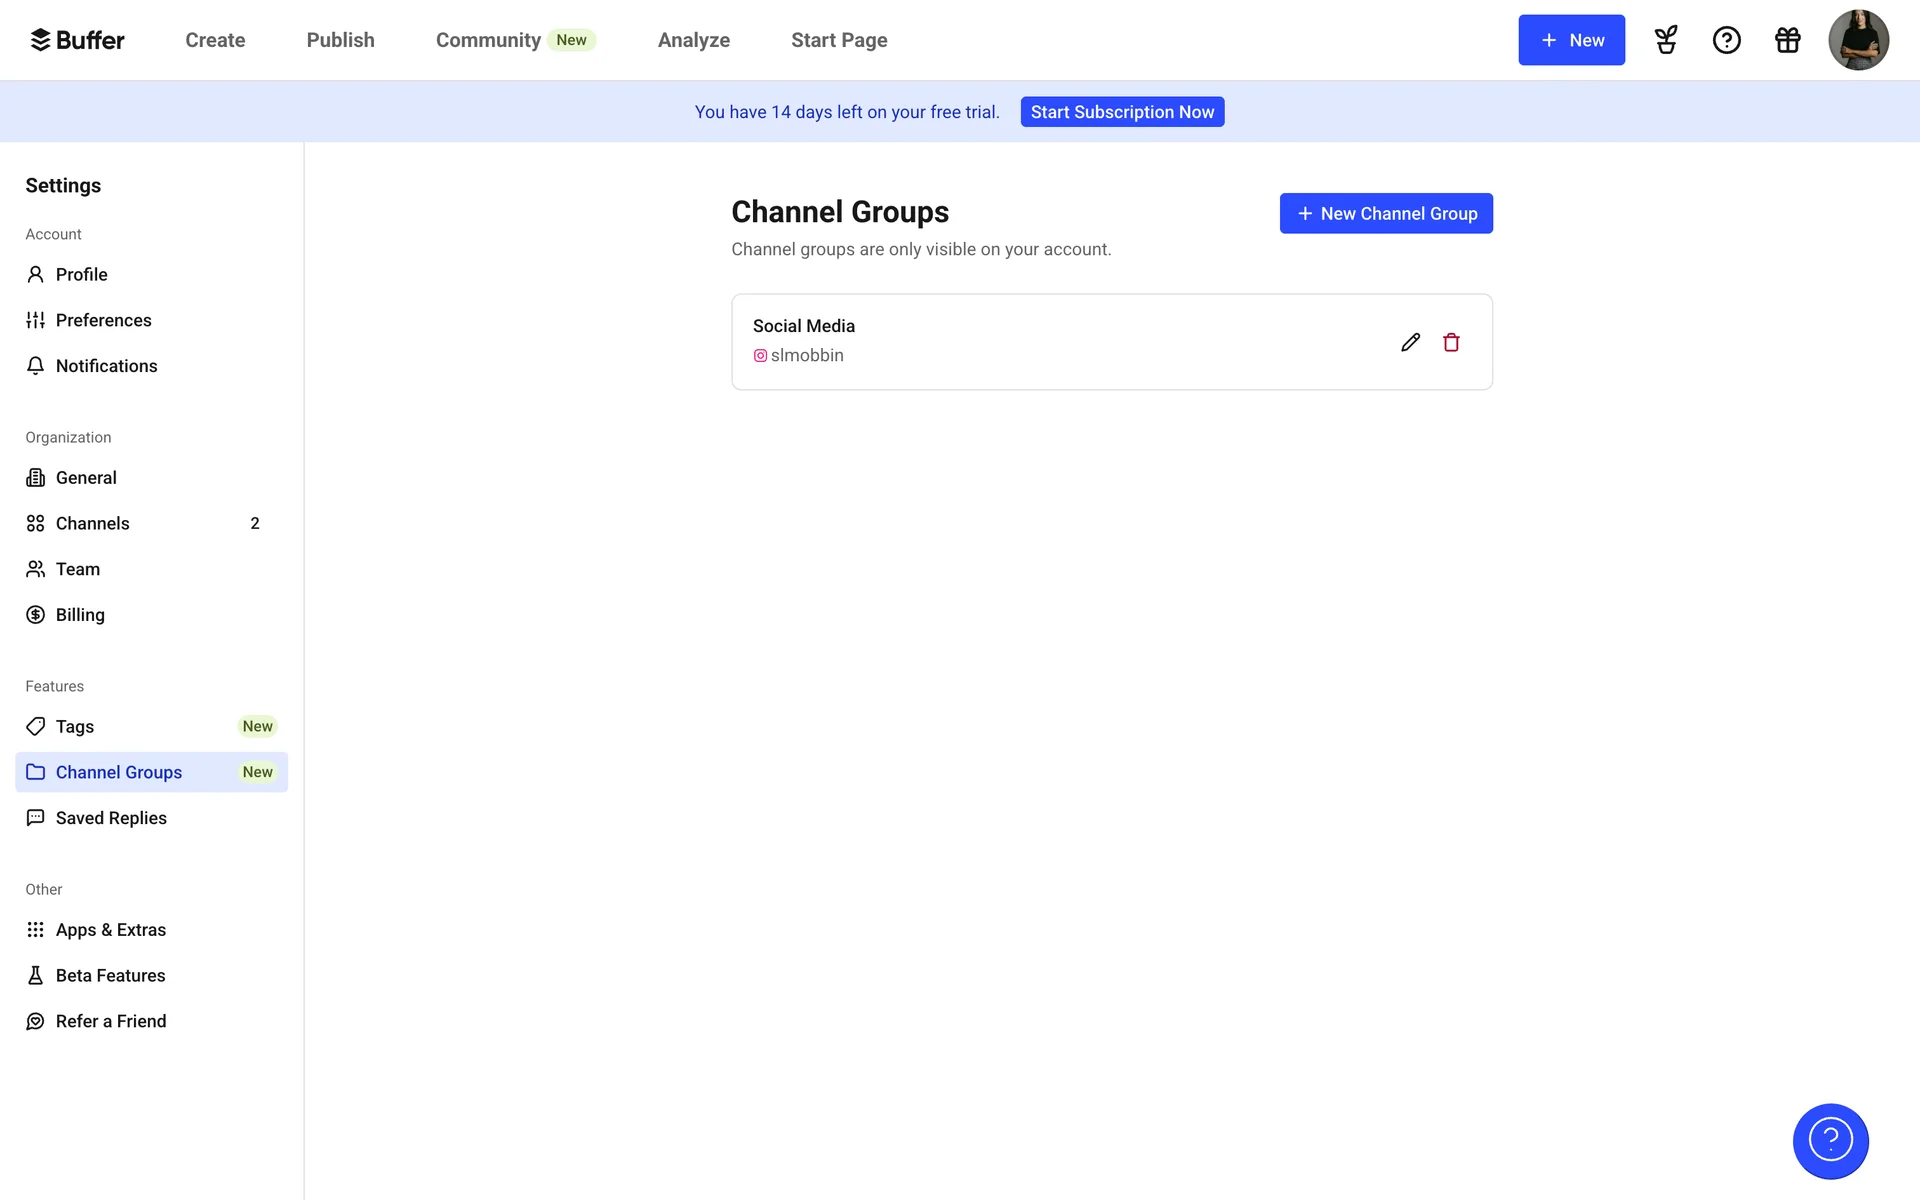The width and height of the screenshot is (1920, 1200).
Task: Click the gift icon in top bar
Action: (x=1787, y=40)
